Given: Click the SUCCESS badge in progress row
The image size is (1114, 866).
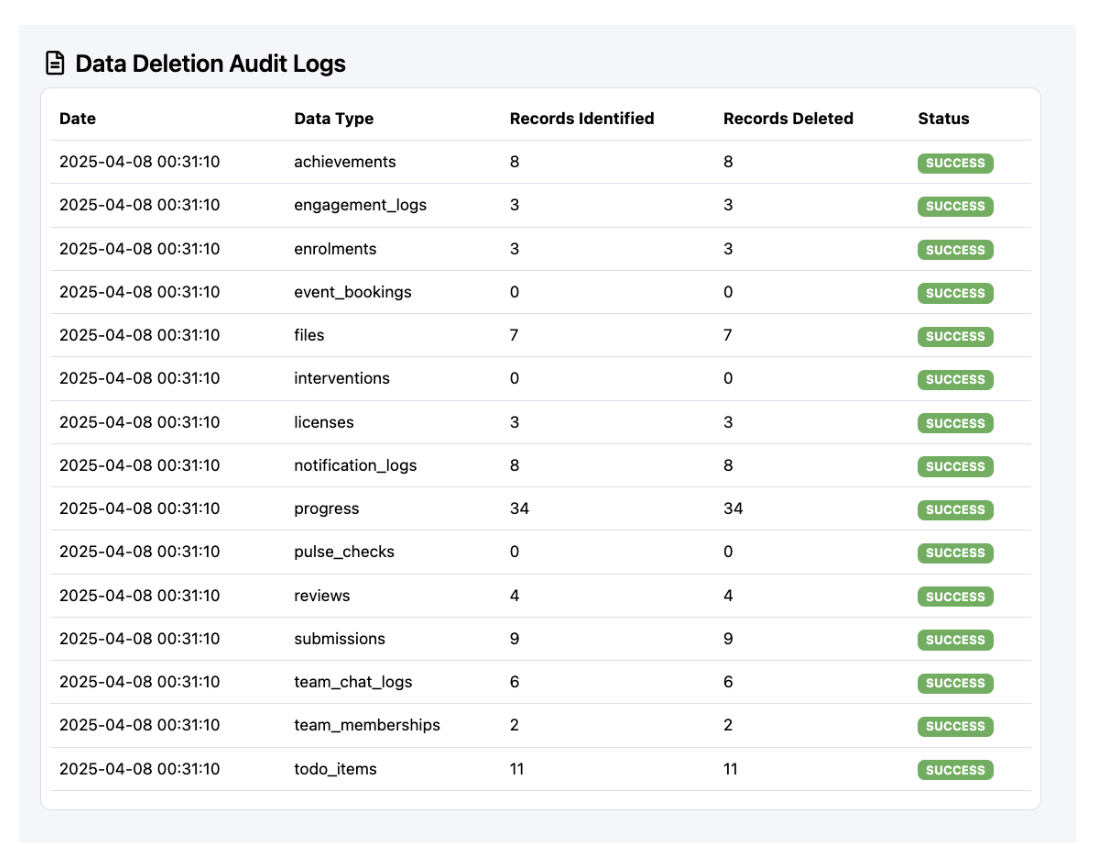Looking at the screenshot, I should click(955, 510).
